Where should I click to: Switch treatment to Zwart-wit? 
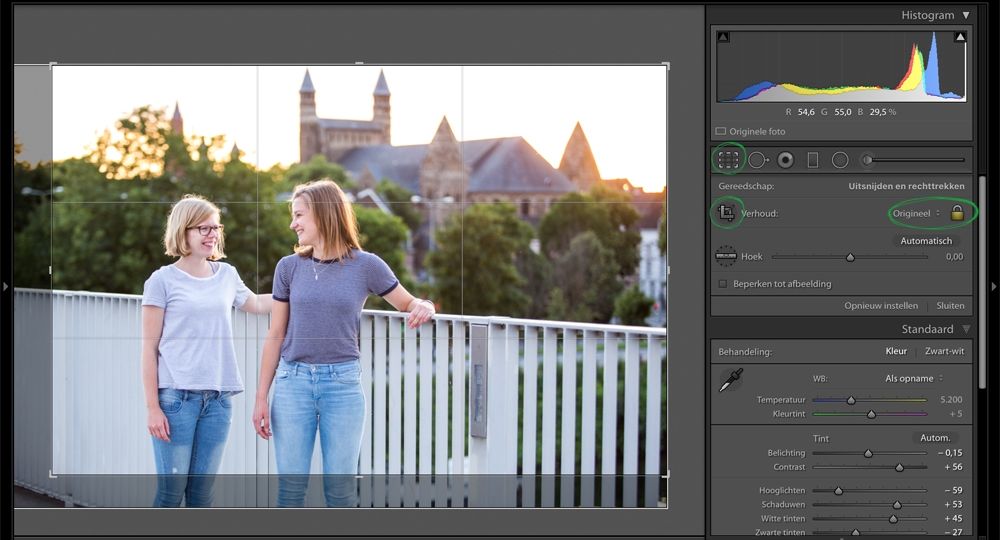tap(944, 351)
